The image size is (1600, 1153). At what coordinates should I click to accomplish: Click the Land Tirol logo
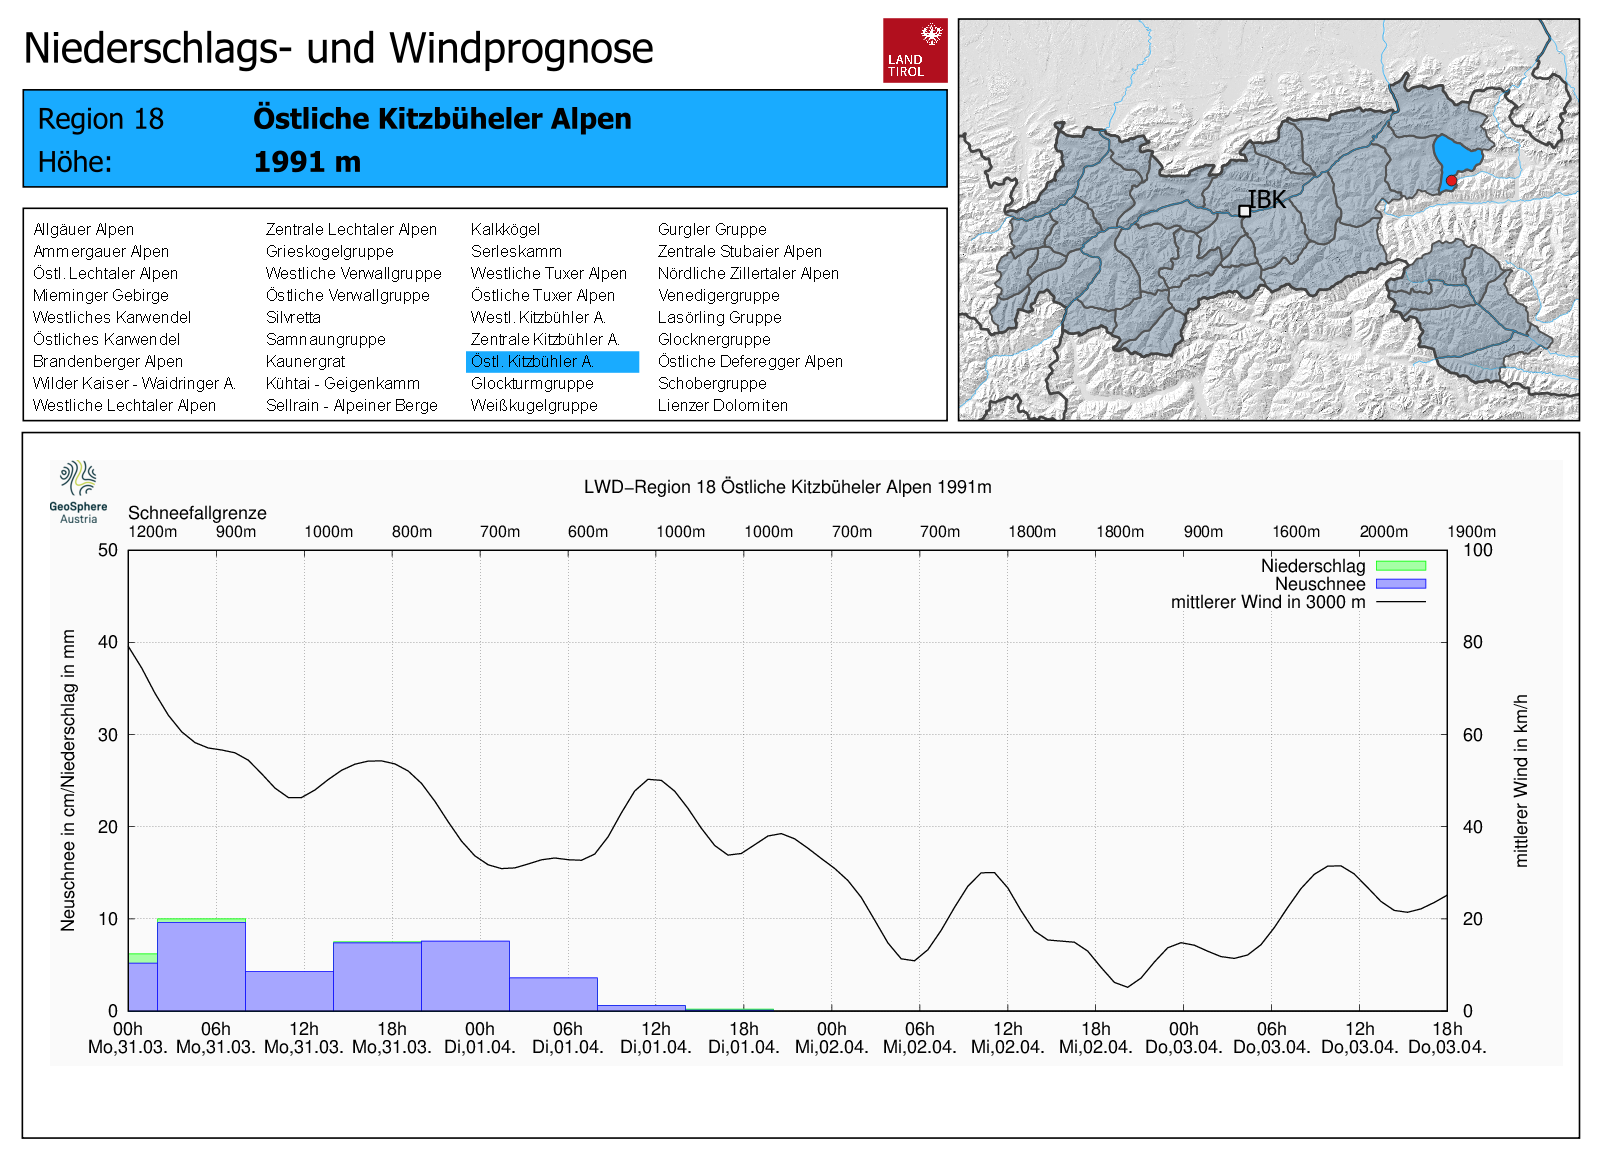(x=914, y=50)
